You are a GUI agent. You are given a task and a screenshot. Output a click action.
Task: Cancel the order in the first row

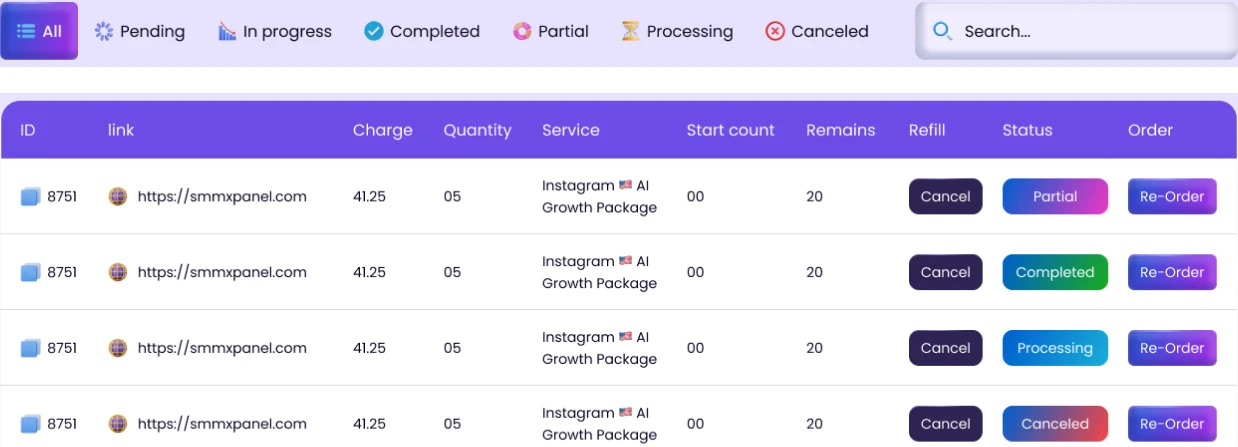[945, 197]
